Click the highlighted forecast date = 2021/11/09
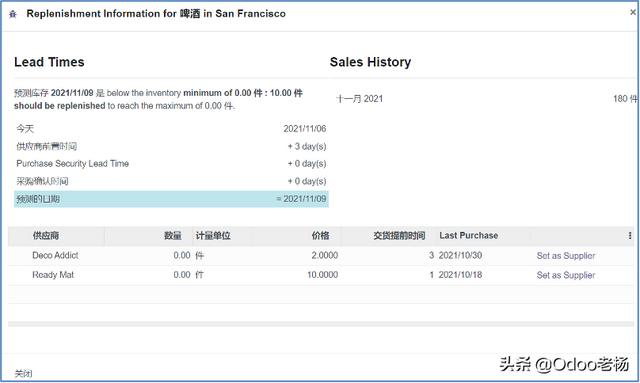Viewport: 640px width, 383px height. (301, 199)
